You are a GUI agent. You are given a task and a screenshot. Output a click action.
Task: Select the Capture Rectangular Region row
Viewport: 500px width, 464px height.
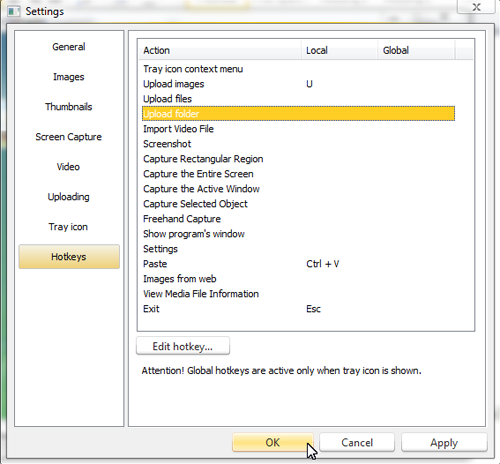click(x=298, y=159)
